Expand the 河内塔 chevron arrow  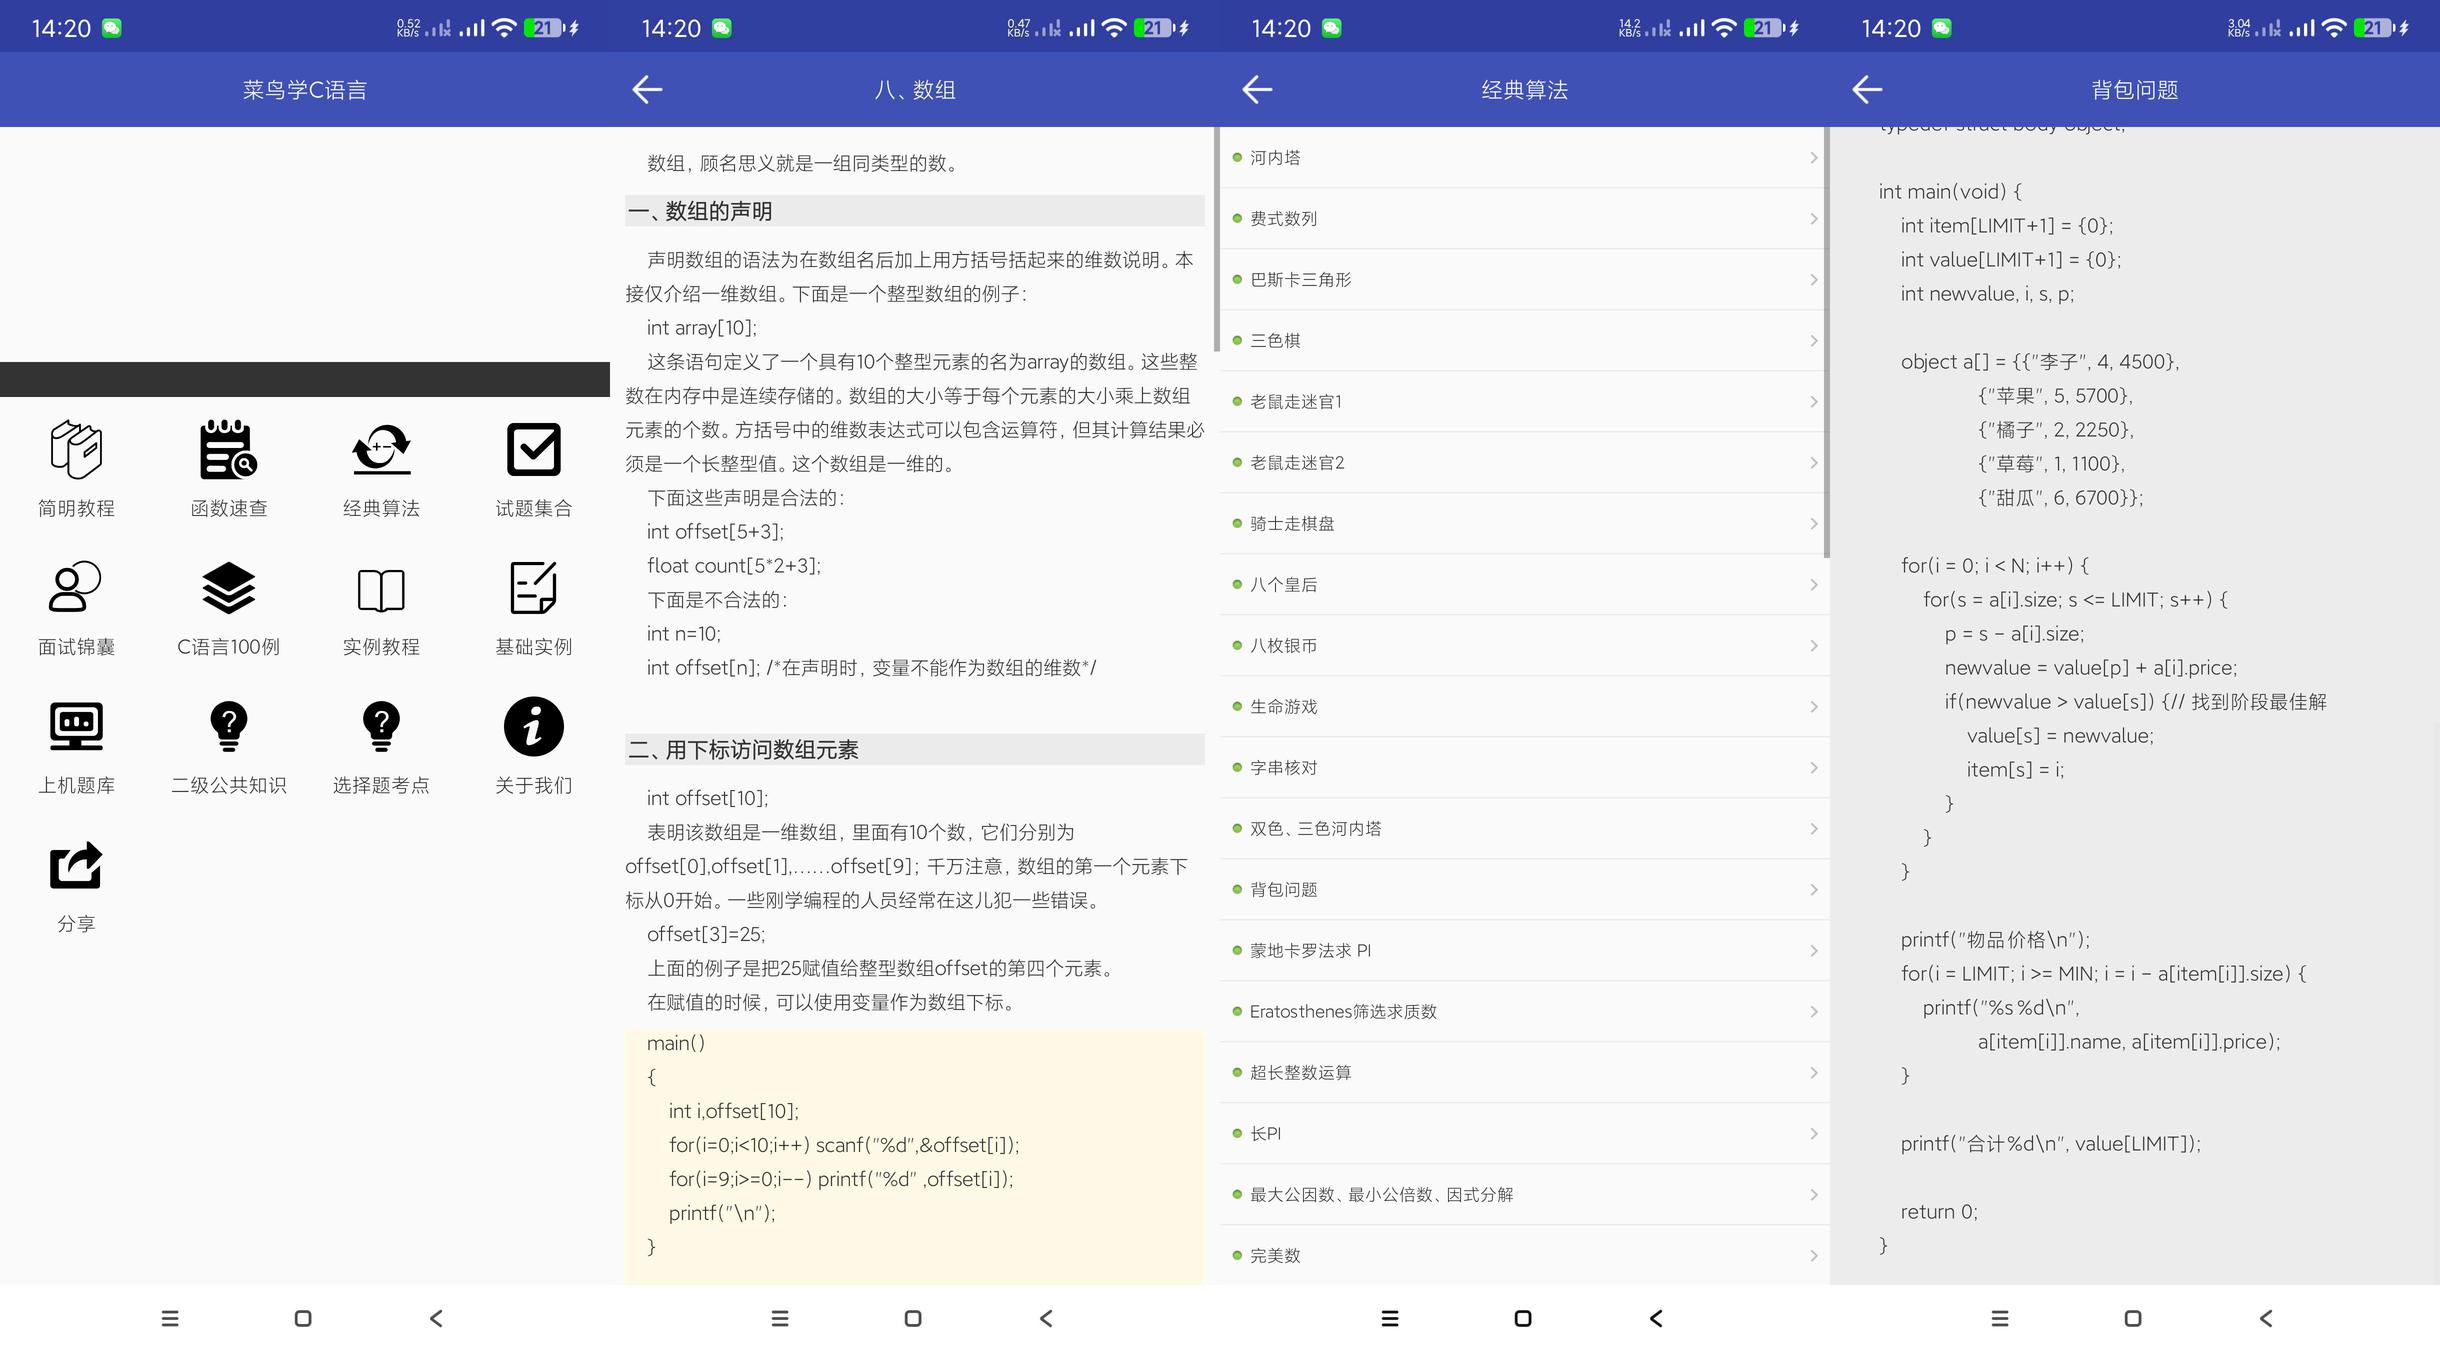tap(1813, 158)
